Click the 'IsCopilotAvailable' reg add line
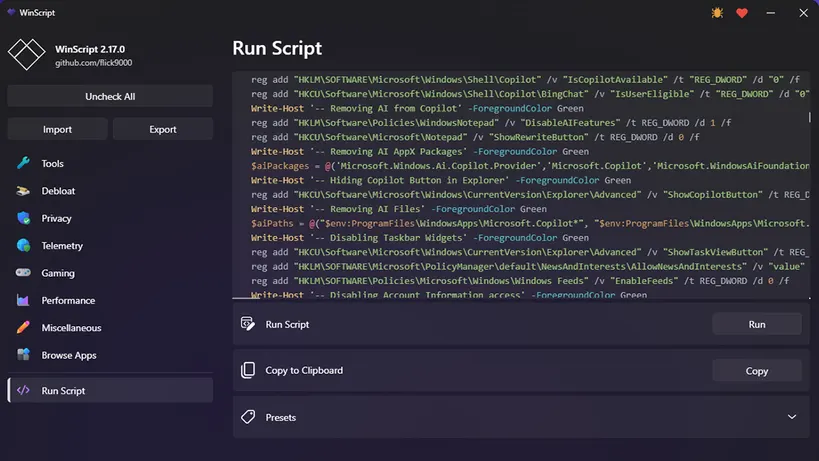 525,79
